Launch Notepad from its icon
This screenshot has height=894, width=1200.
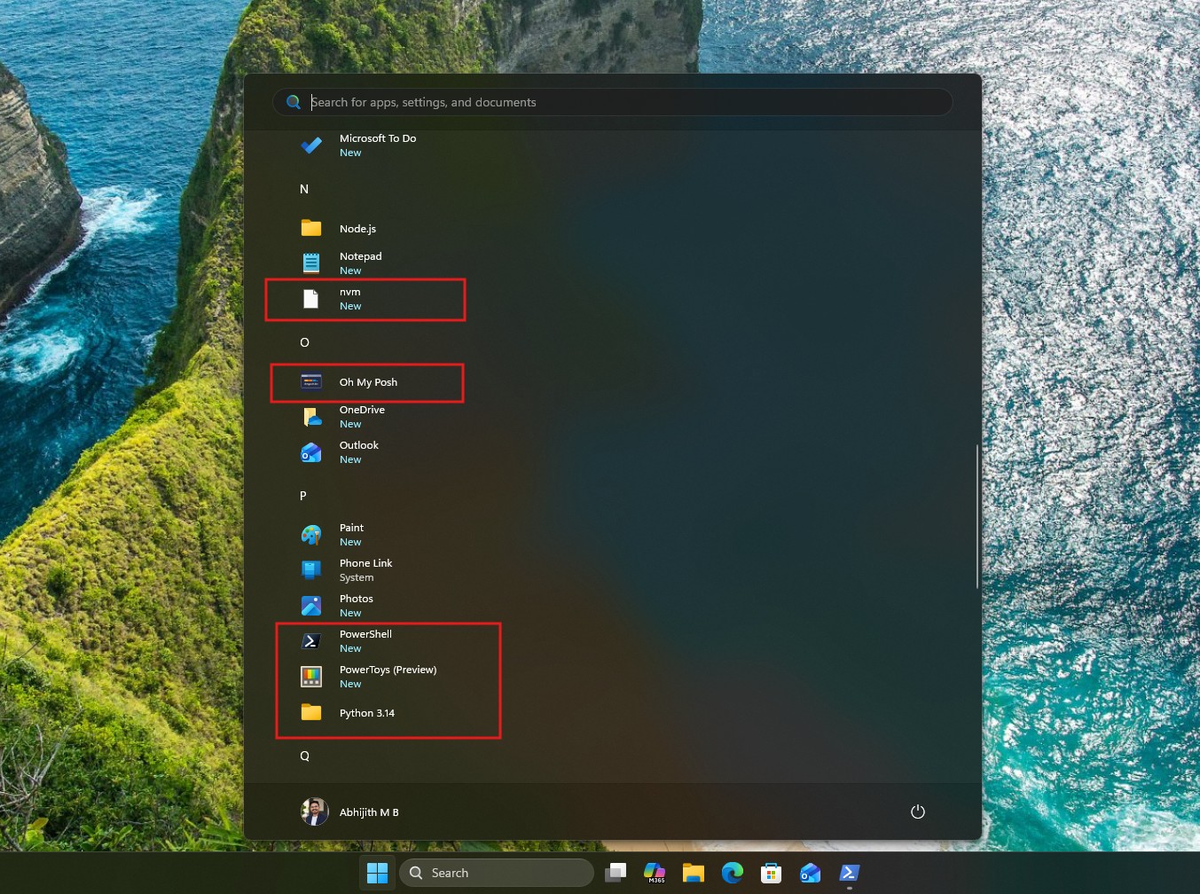point(311,263)
